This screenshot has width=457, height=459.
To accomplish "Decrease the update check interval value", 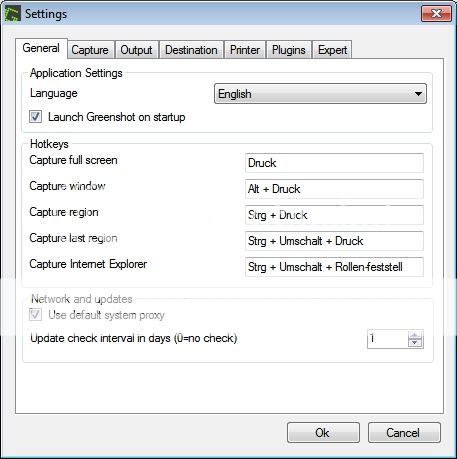I will coord(415,343).
